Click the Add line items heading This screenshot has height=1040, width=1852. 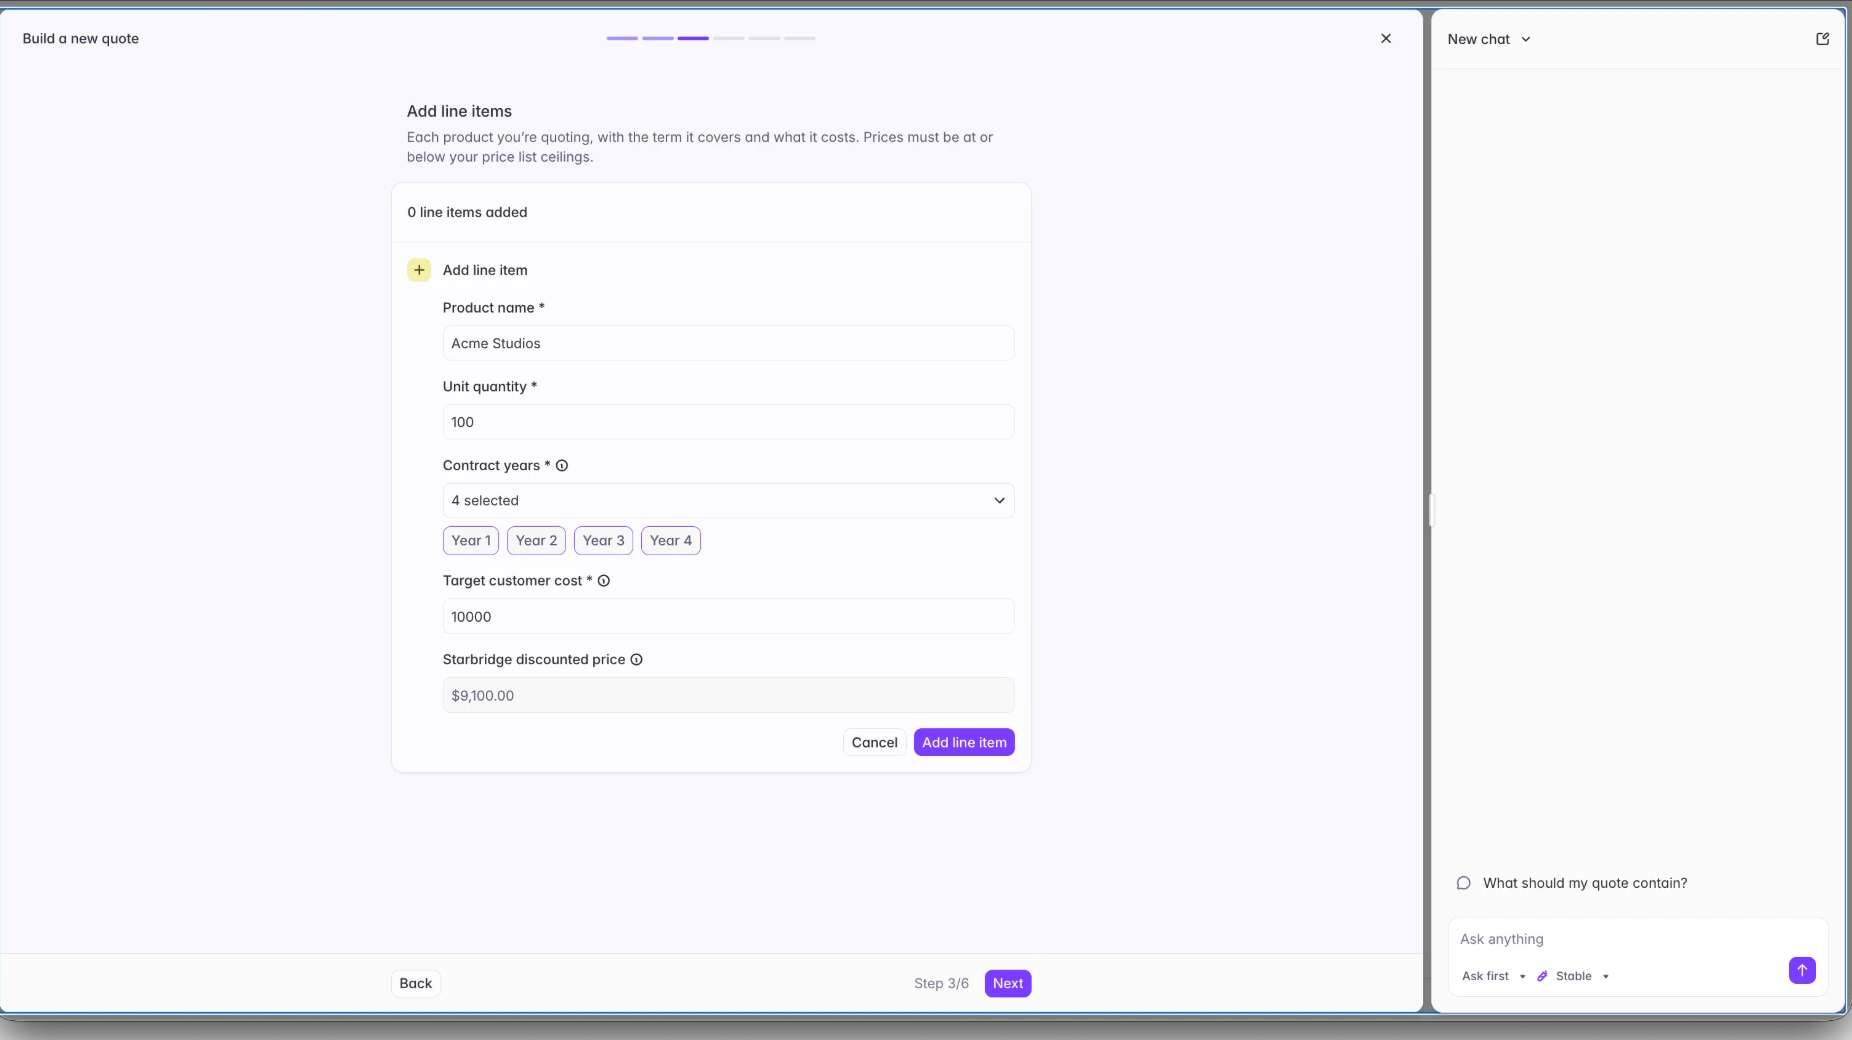click(459, 111)
